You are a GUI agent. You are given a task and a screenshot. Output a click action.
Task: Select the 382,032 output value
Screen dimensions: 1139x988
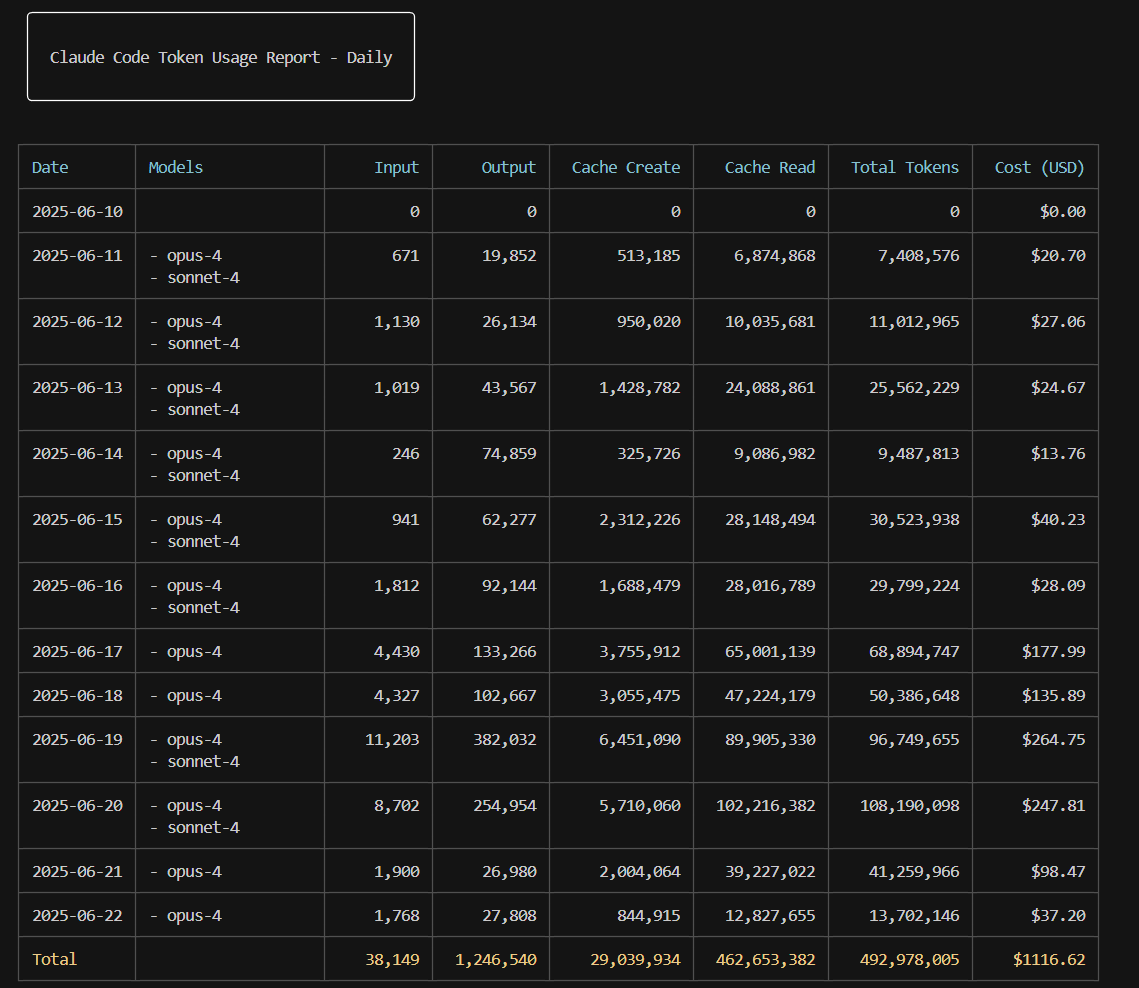click(x=504, y=739)
